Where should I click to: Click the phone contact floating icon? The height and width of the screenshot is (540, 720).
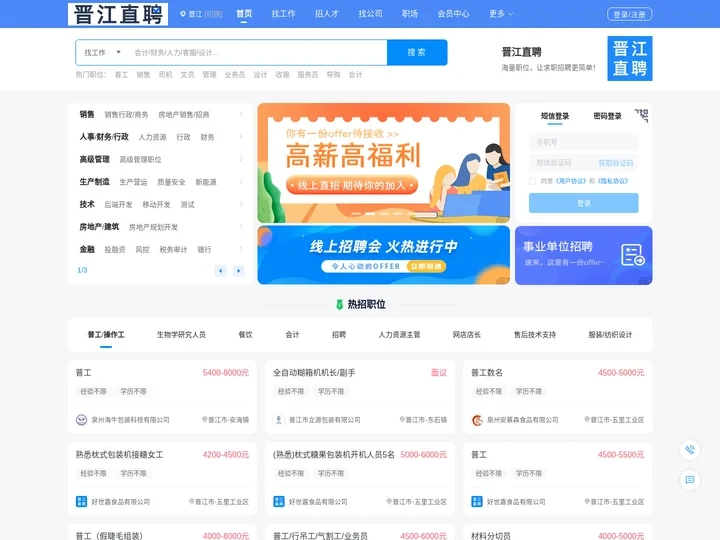[x=690, y=450]
